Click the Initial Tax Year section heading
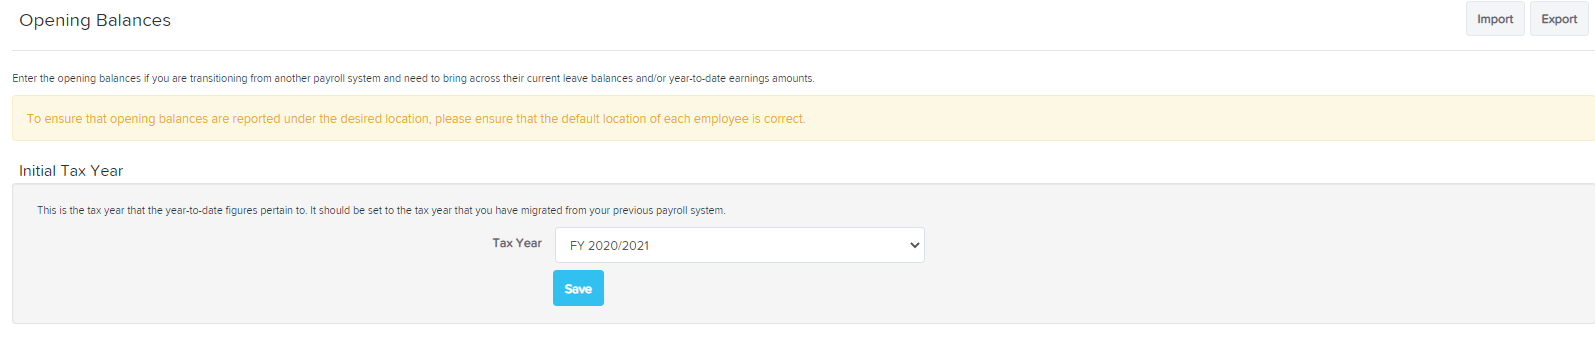The height and width of the screenshot is (361, 1595). click(x=71, y=171)
